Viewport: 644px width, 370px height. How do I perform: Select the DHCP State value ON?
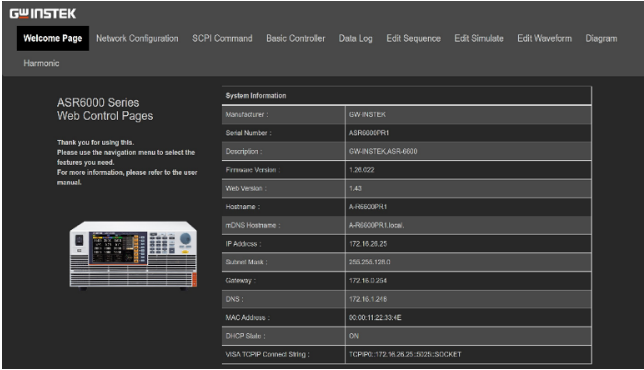point(354,336)
